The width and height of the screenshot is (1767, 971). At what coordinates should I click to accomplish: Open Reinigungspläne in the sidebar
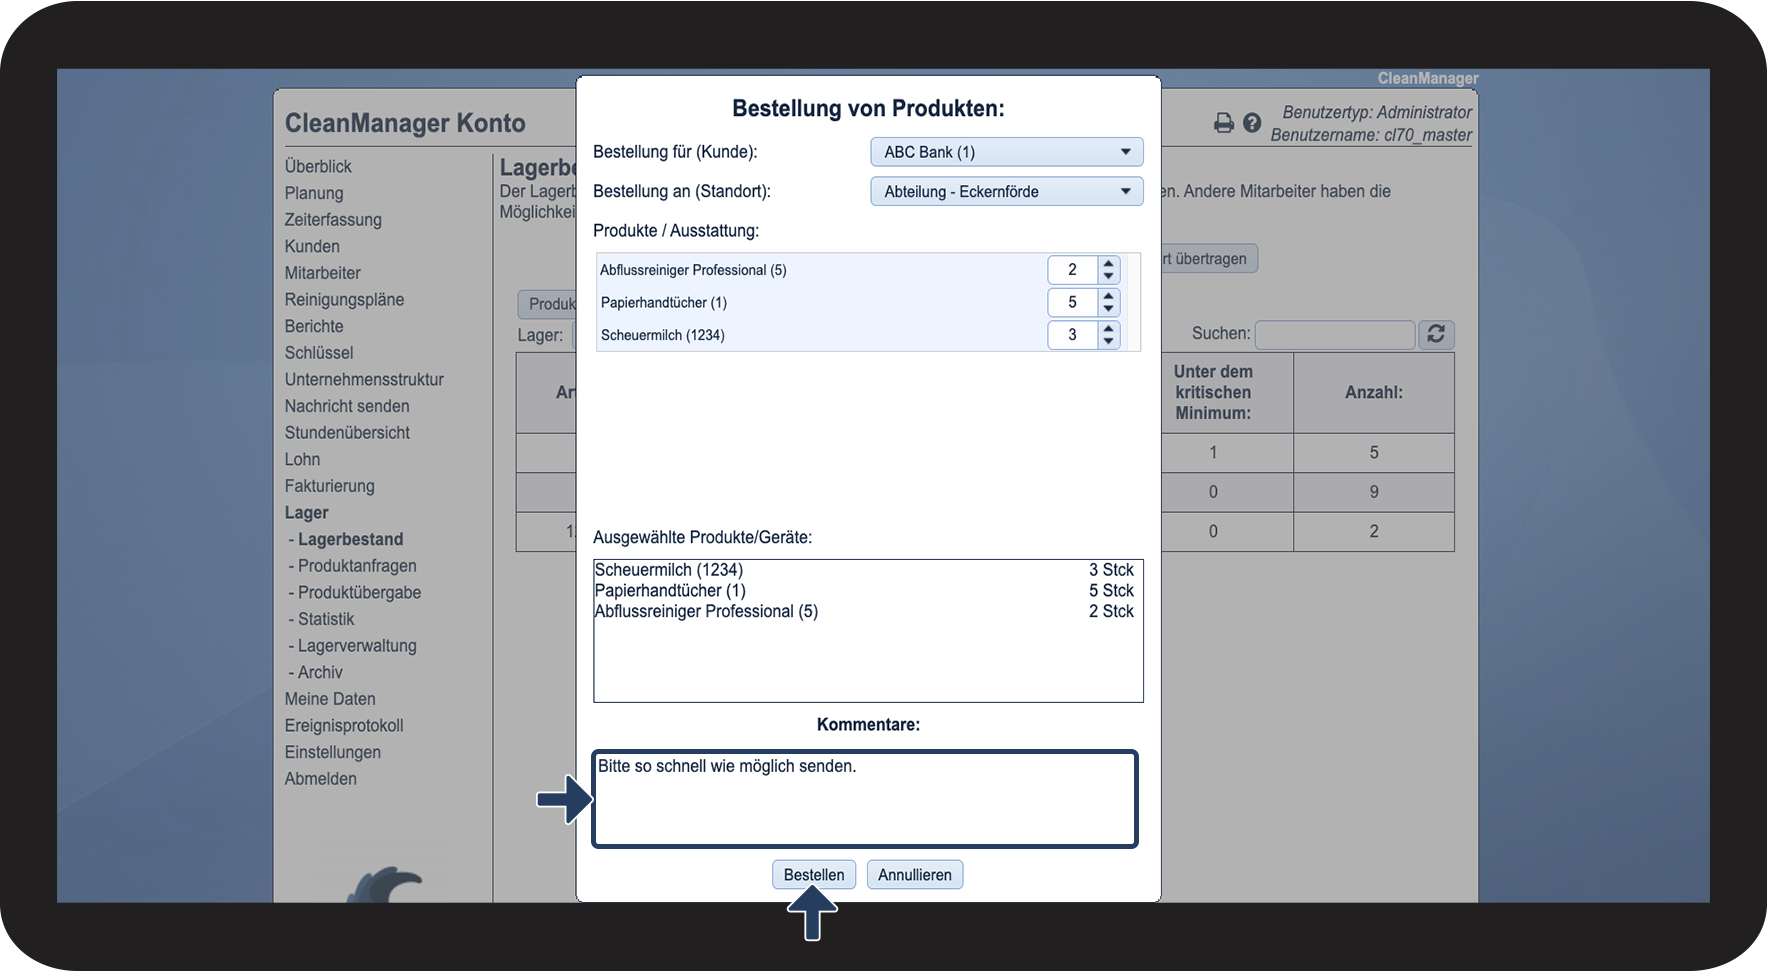pyautogui.click(x=344, y=299)
